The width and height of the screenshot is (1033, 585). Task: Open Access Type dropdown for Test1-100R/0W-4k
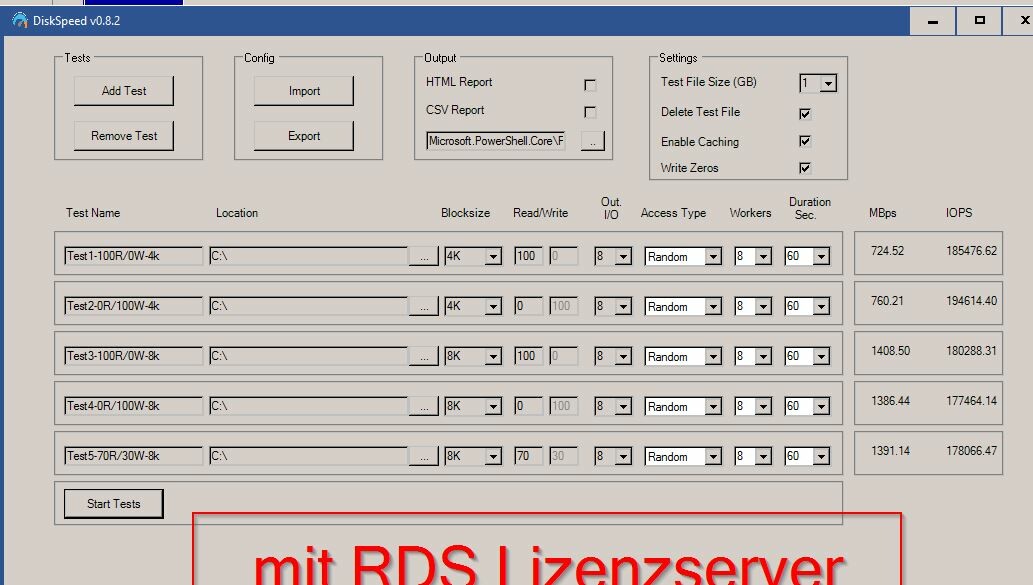tap(713, 256)
